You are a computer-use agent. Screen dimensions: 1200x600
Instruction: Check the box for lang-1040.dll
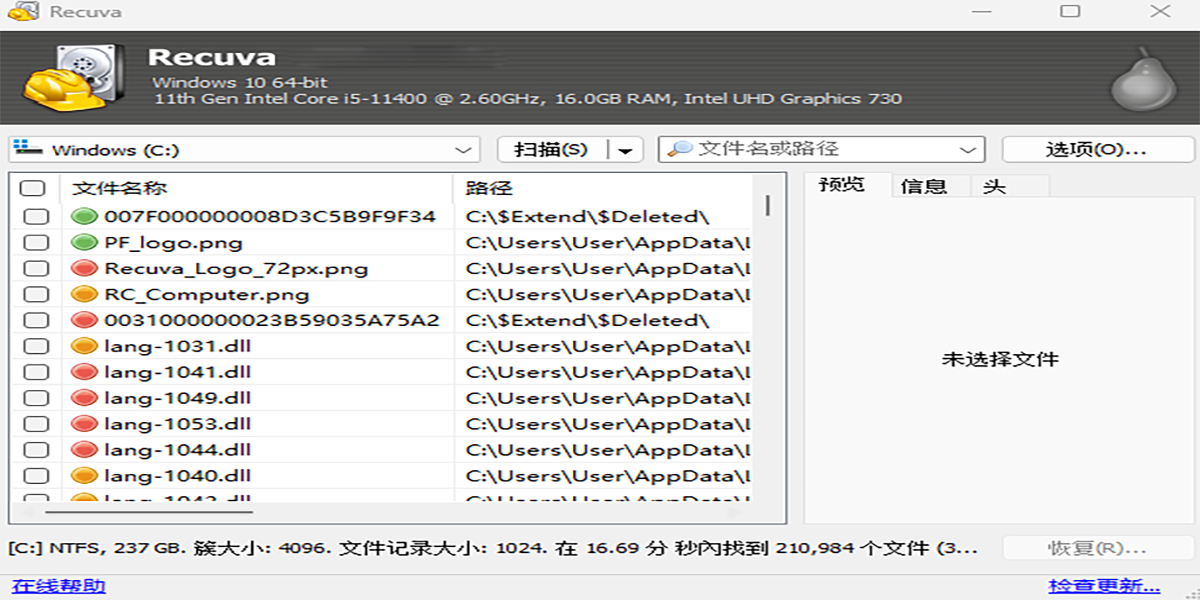(x=36, y=476)
